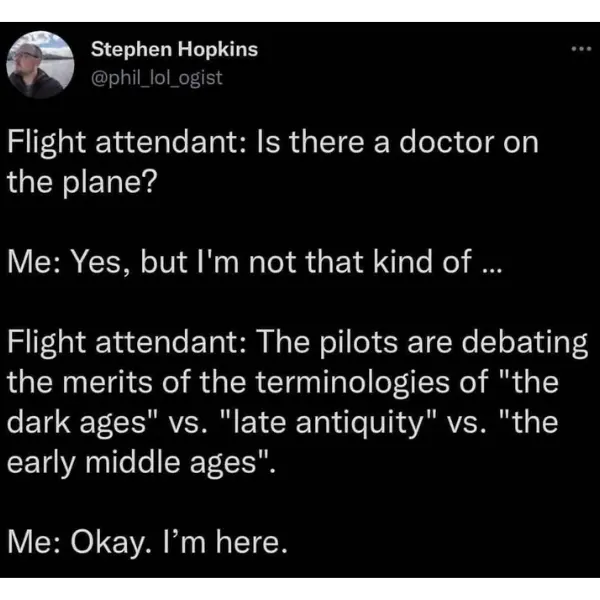This screenshot has width=600, height=600.
Task: Click the phrase "early middle ages"
Action: click(140, 462)
